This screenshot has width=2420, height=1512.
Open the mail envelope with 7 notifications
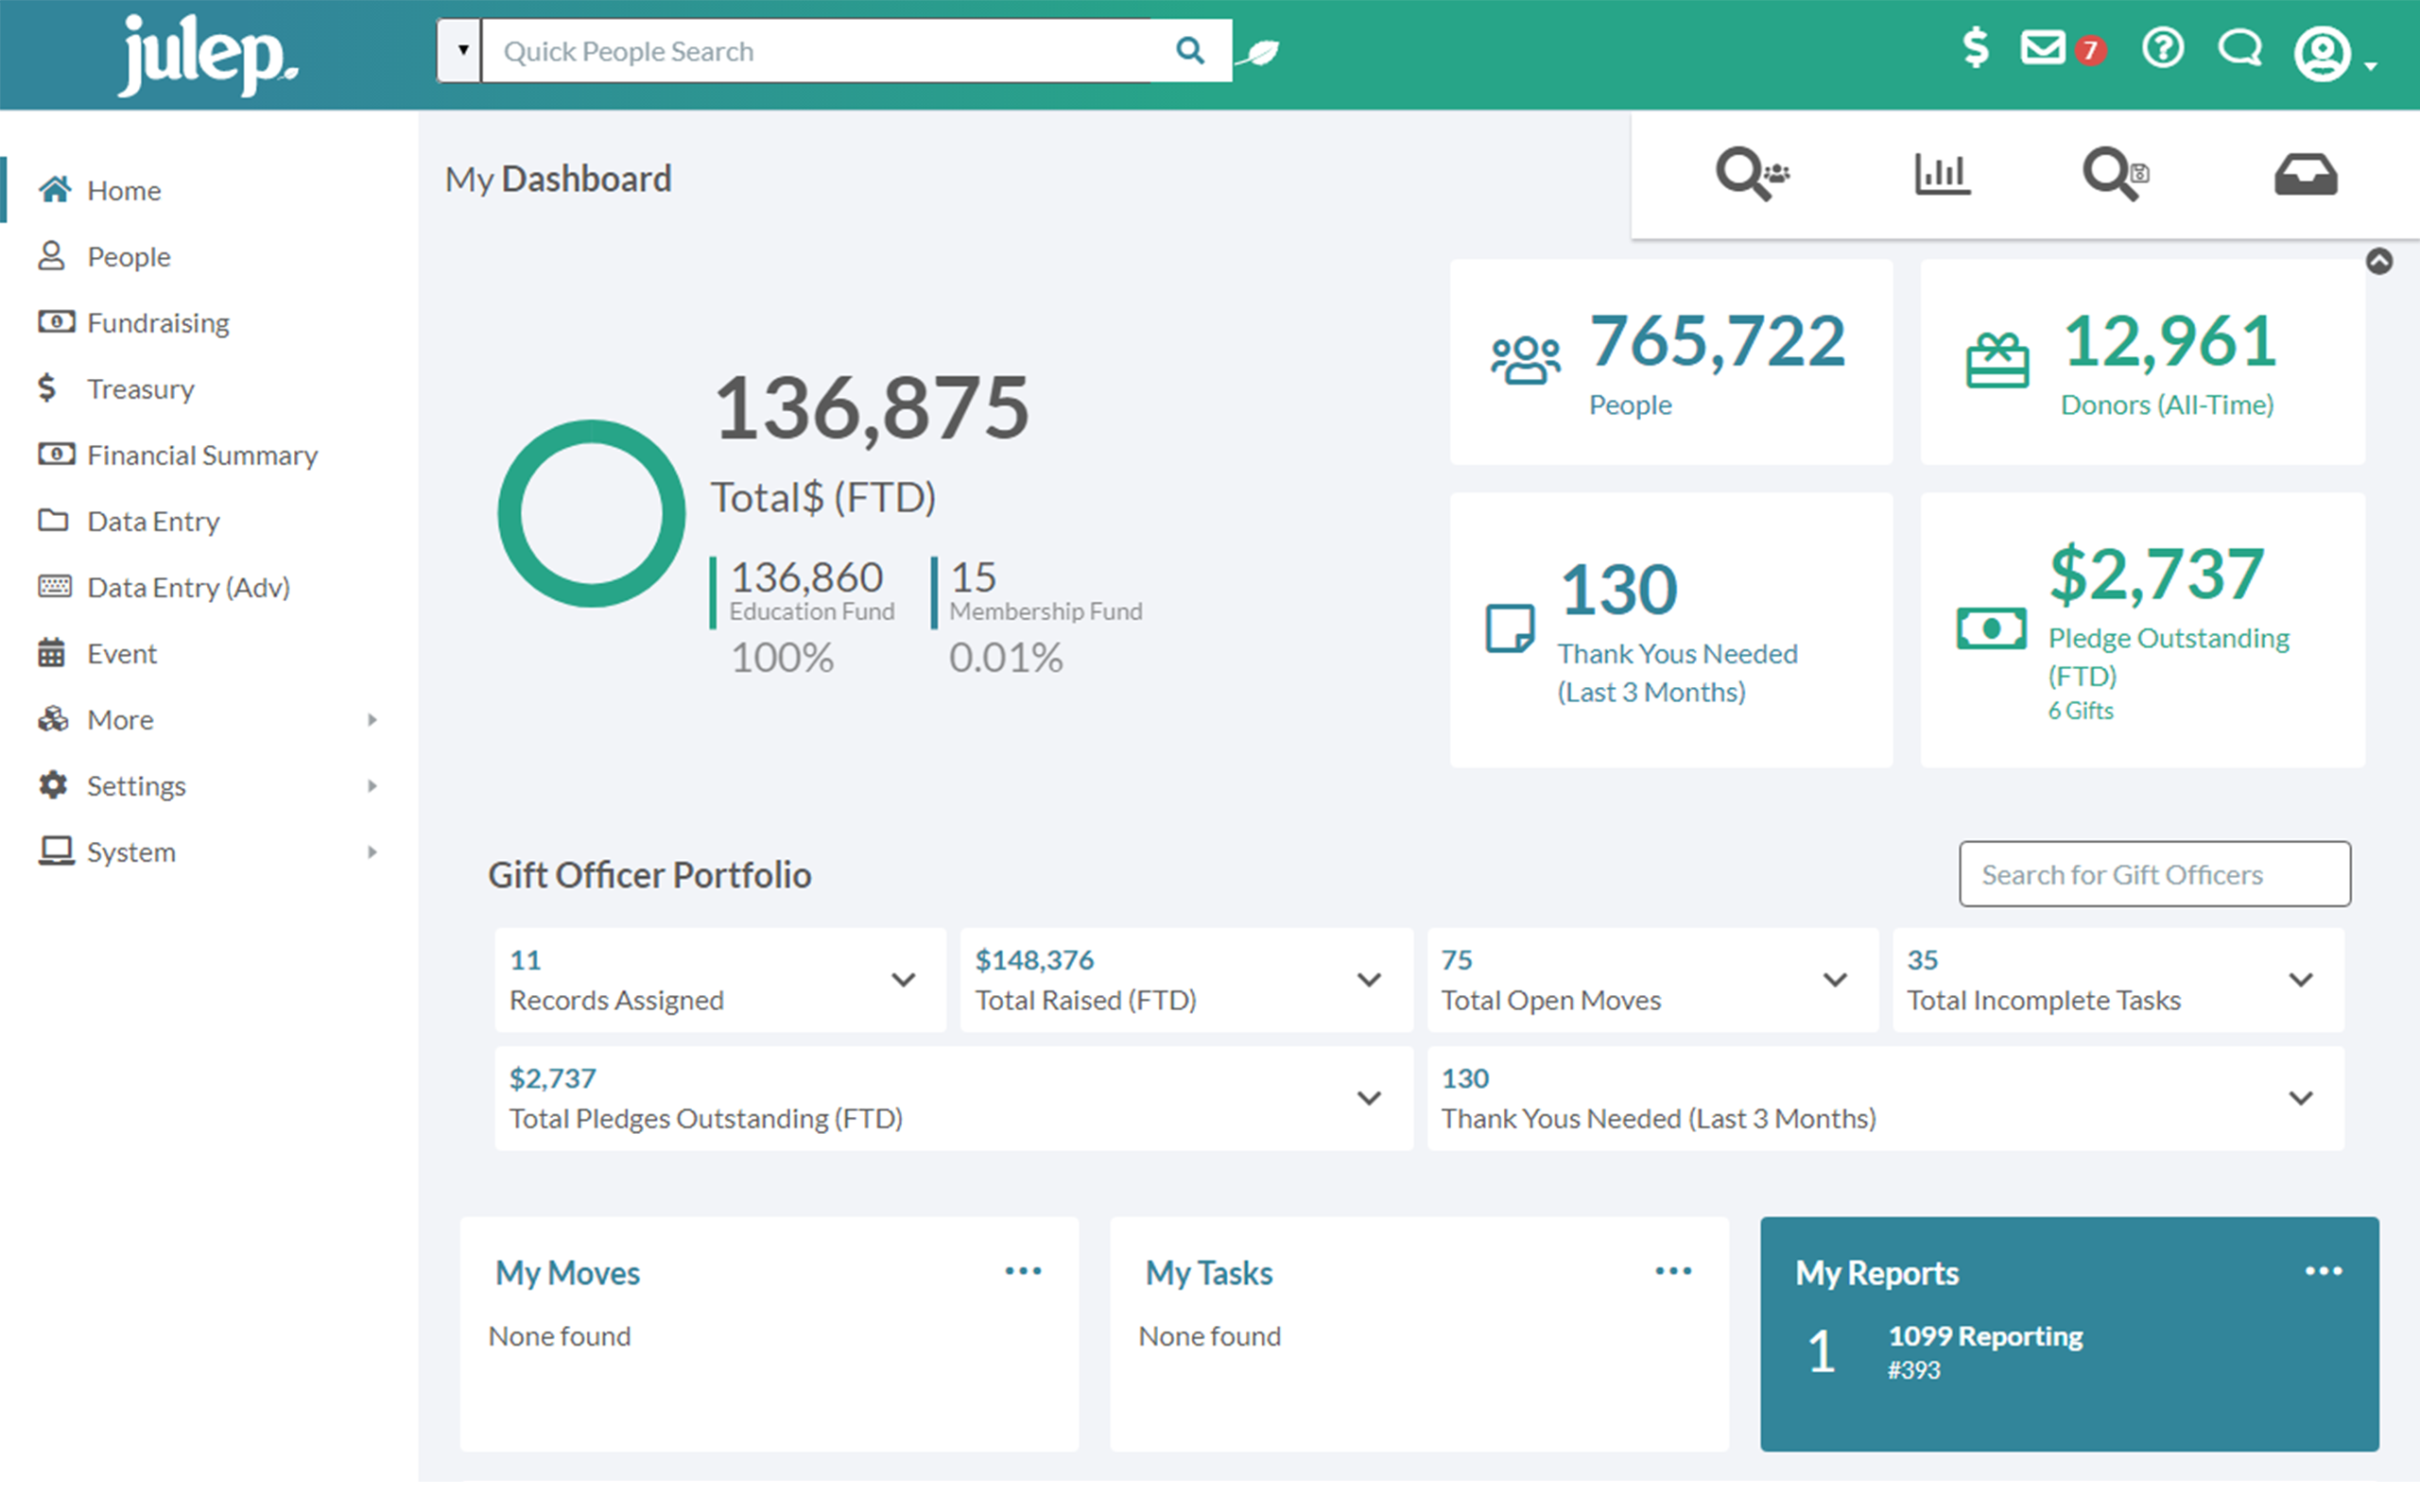[x=2044, y=47]
